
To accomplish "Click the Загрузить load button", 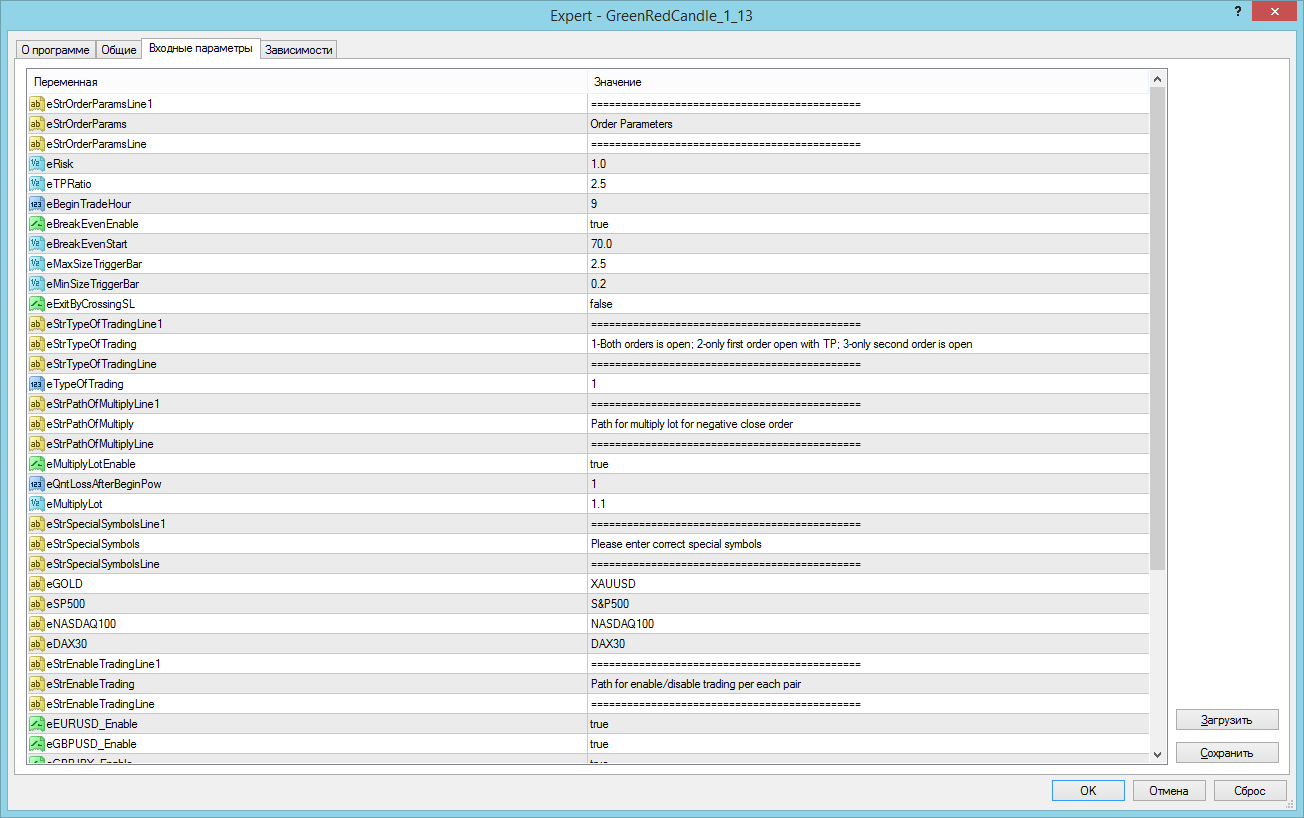I will 1227,720.
